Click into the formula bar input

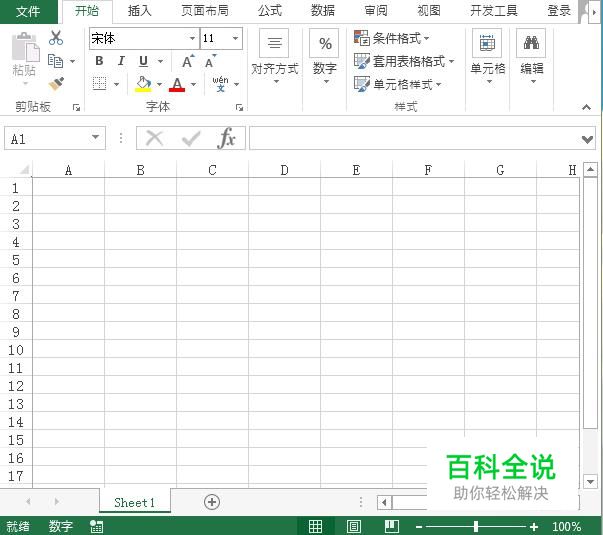point(415,138)
